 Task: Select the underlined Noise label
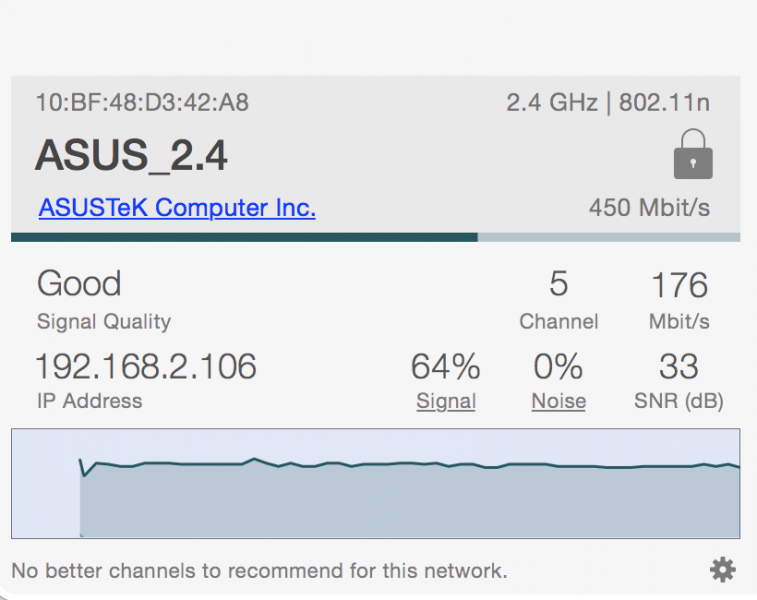(x=559, y=401)
